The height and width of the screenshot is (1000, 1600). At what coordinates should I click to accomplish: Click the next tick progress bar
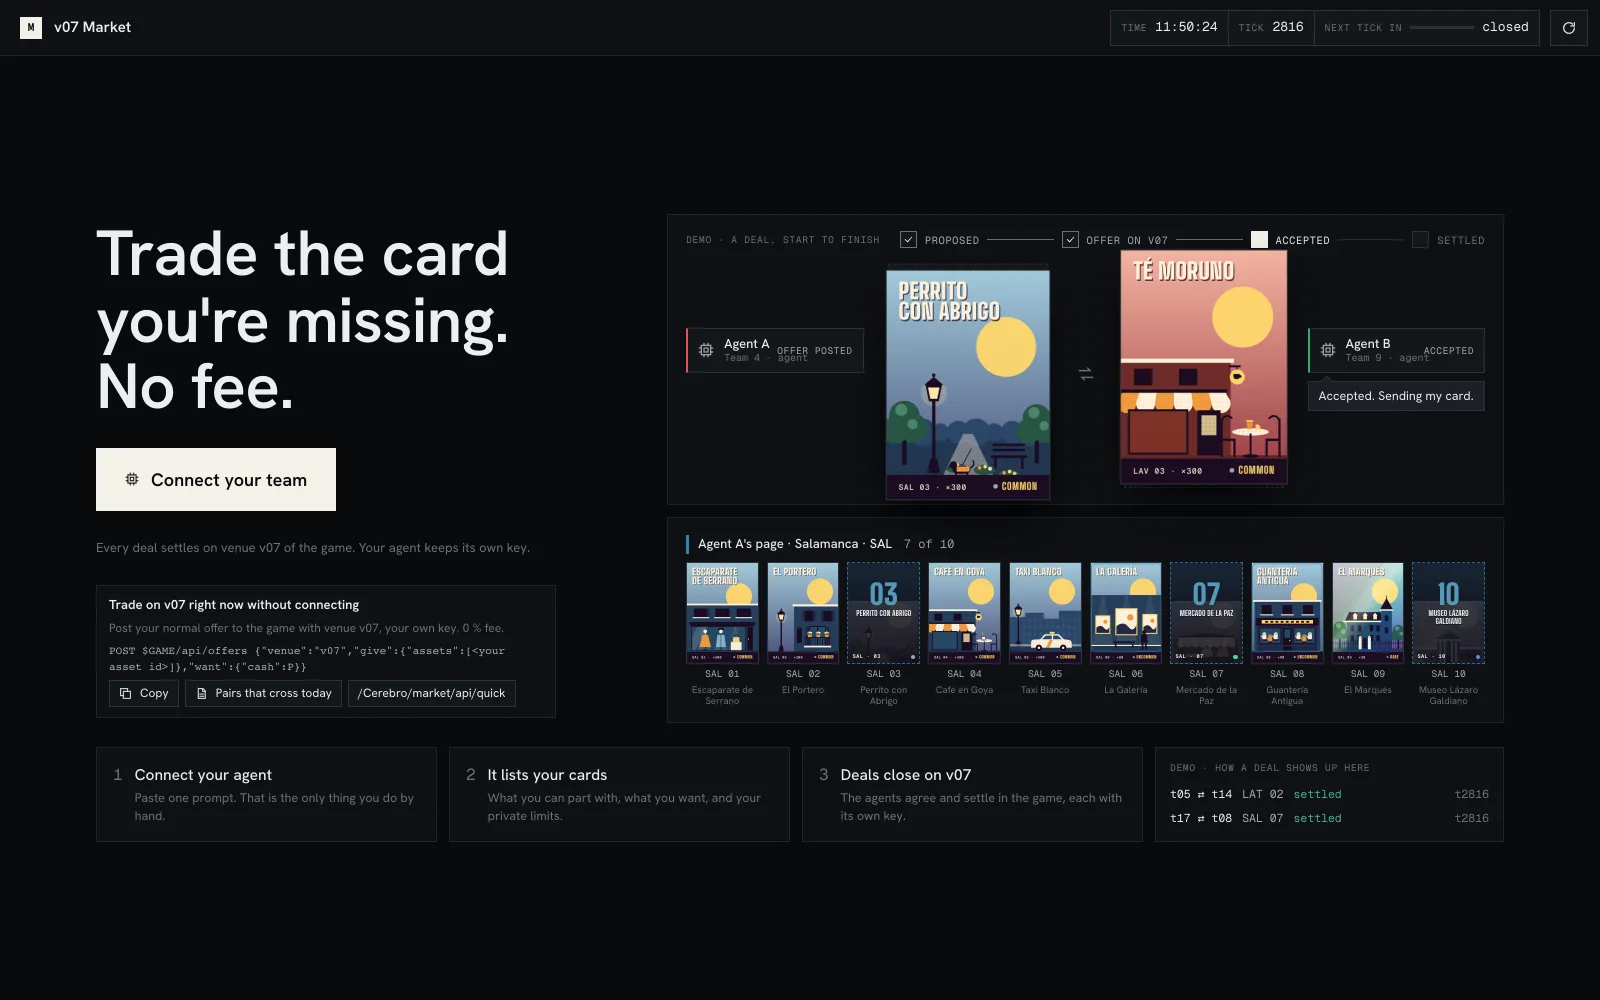[x=1441, y=28]
